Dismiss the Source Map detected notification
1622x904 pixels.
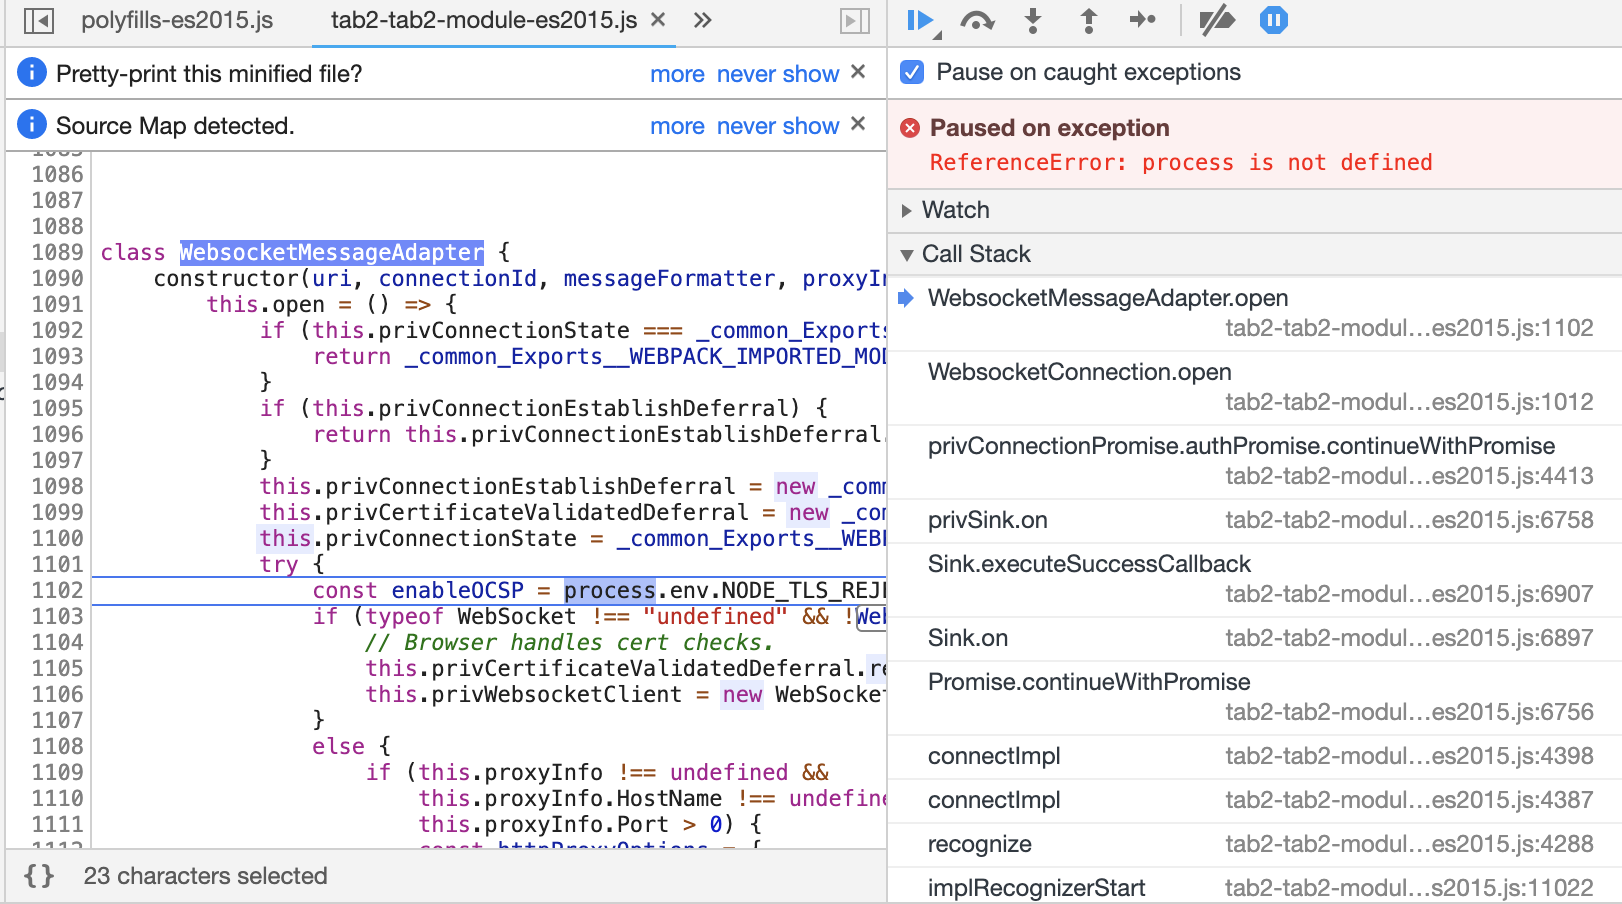pos(857,125)
